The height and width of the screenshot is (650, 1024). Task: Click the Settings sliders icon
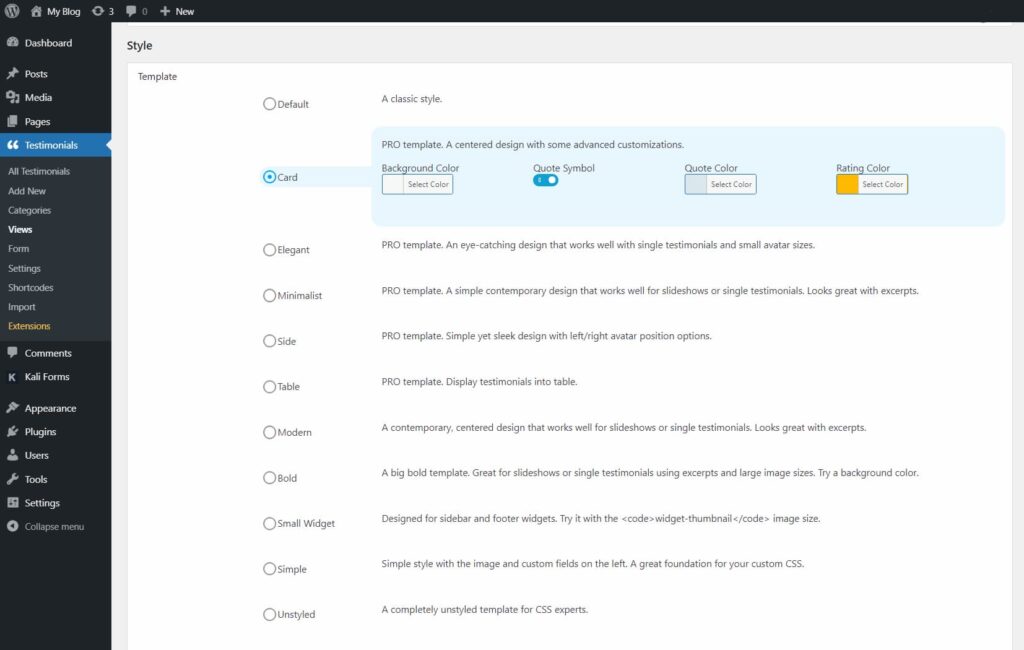tap(12, 503)
